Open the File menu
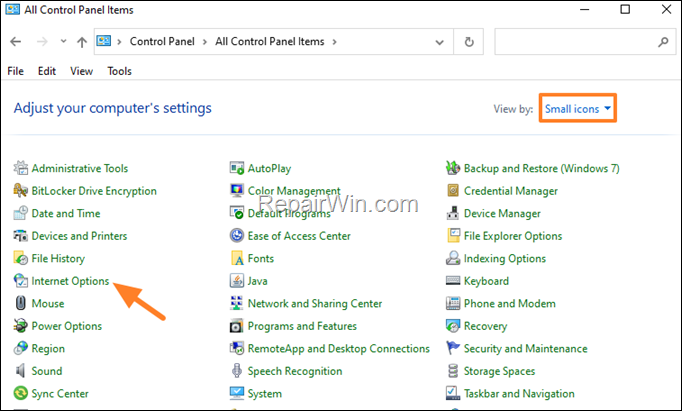The height and width of the screenshot is (411, 682). click(x=16, y=71)
